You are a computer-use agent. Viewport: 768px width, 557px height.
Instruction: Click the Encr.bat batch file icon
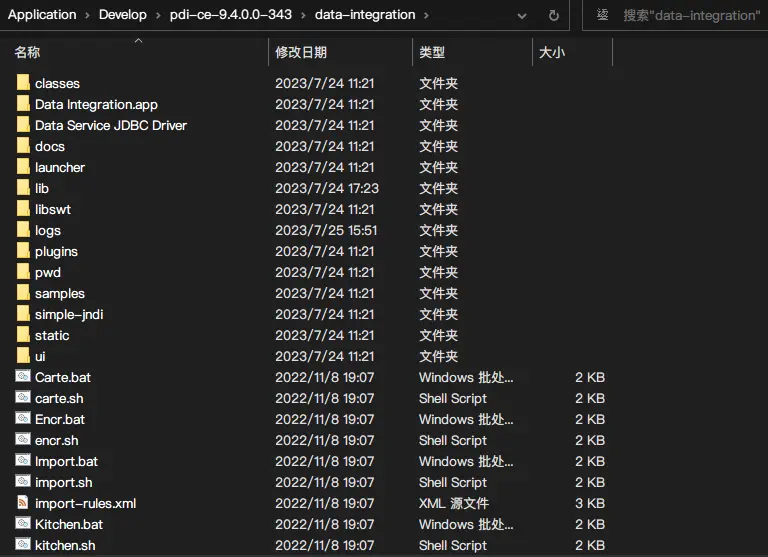click(23, 418)
